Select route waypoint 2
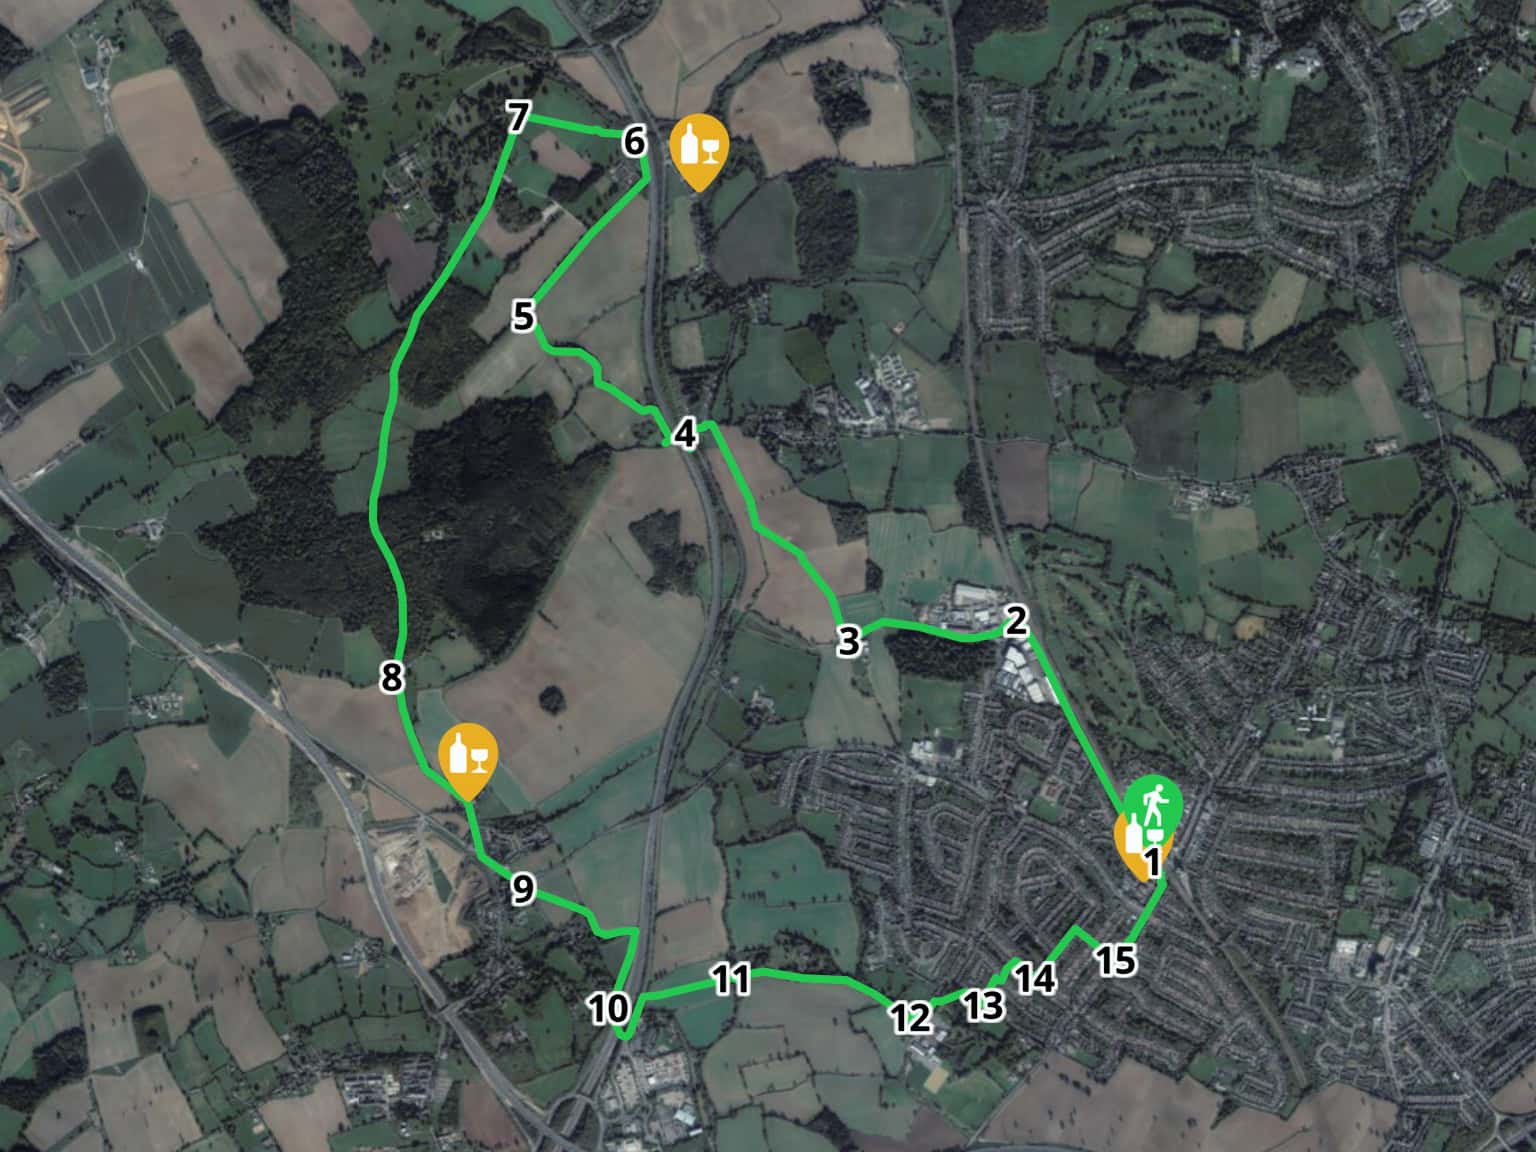The height and width of the screenshot is (1152, 1536). (x=1015, y=620)
